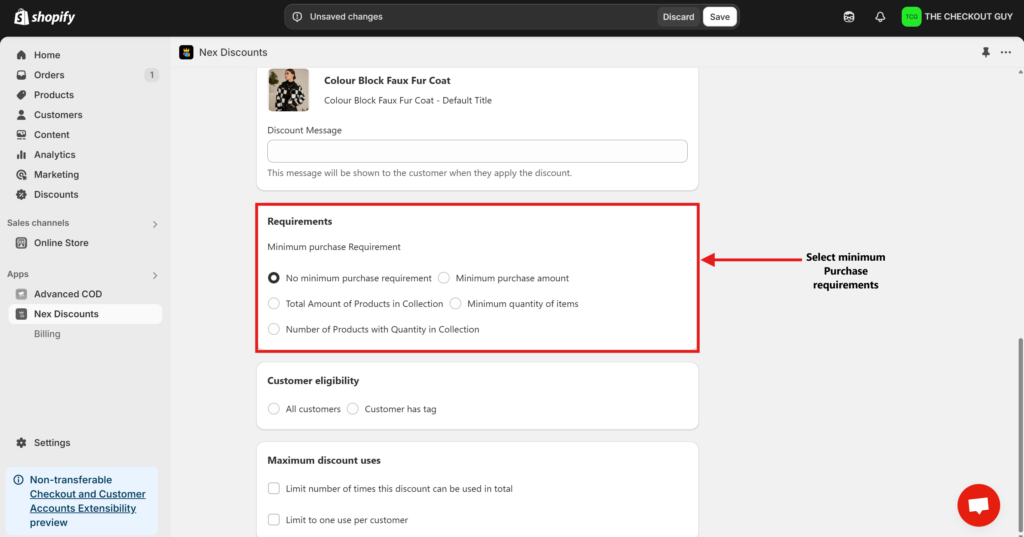
Task: Click the Nex Discounts header crown icon
Action: click(x=186, y=52)
